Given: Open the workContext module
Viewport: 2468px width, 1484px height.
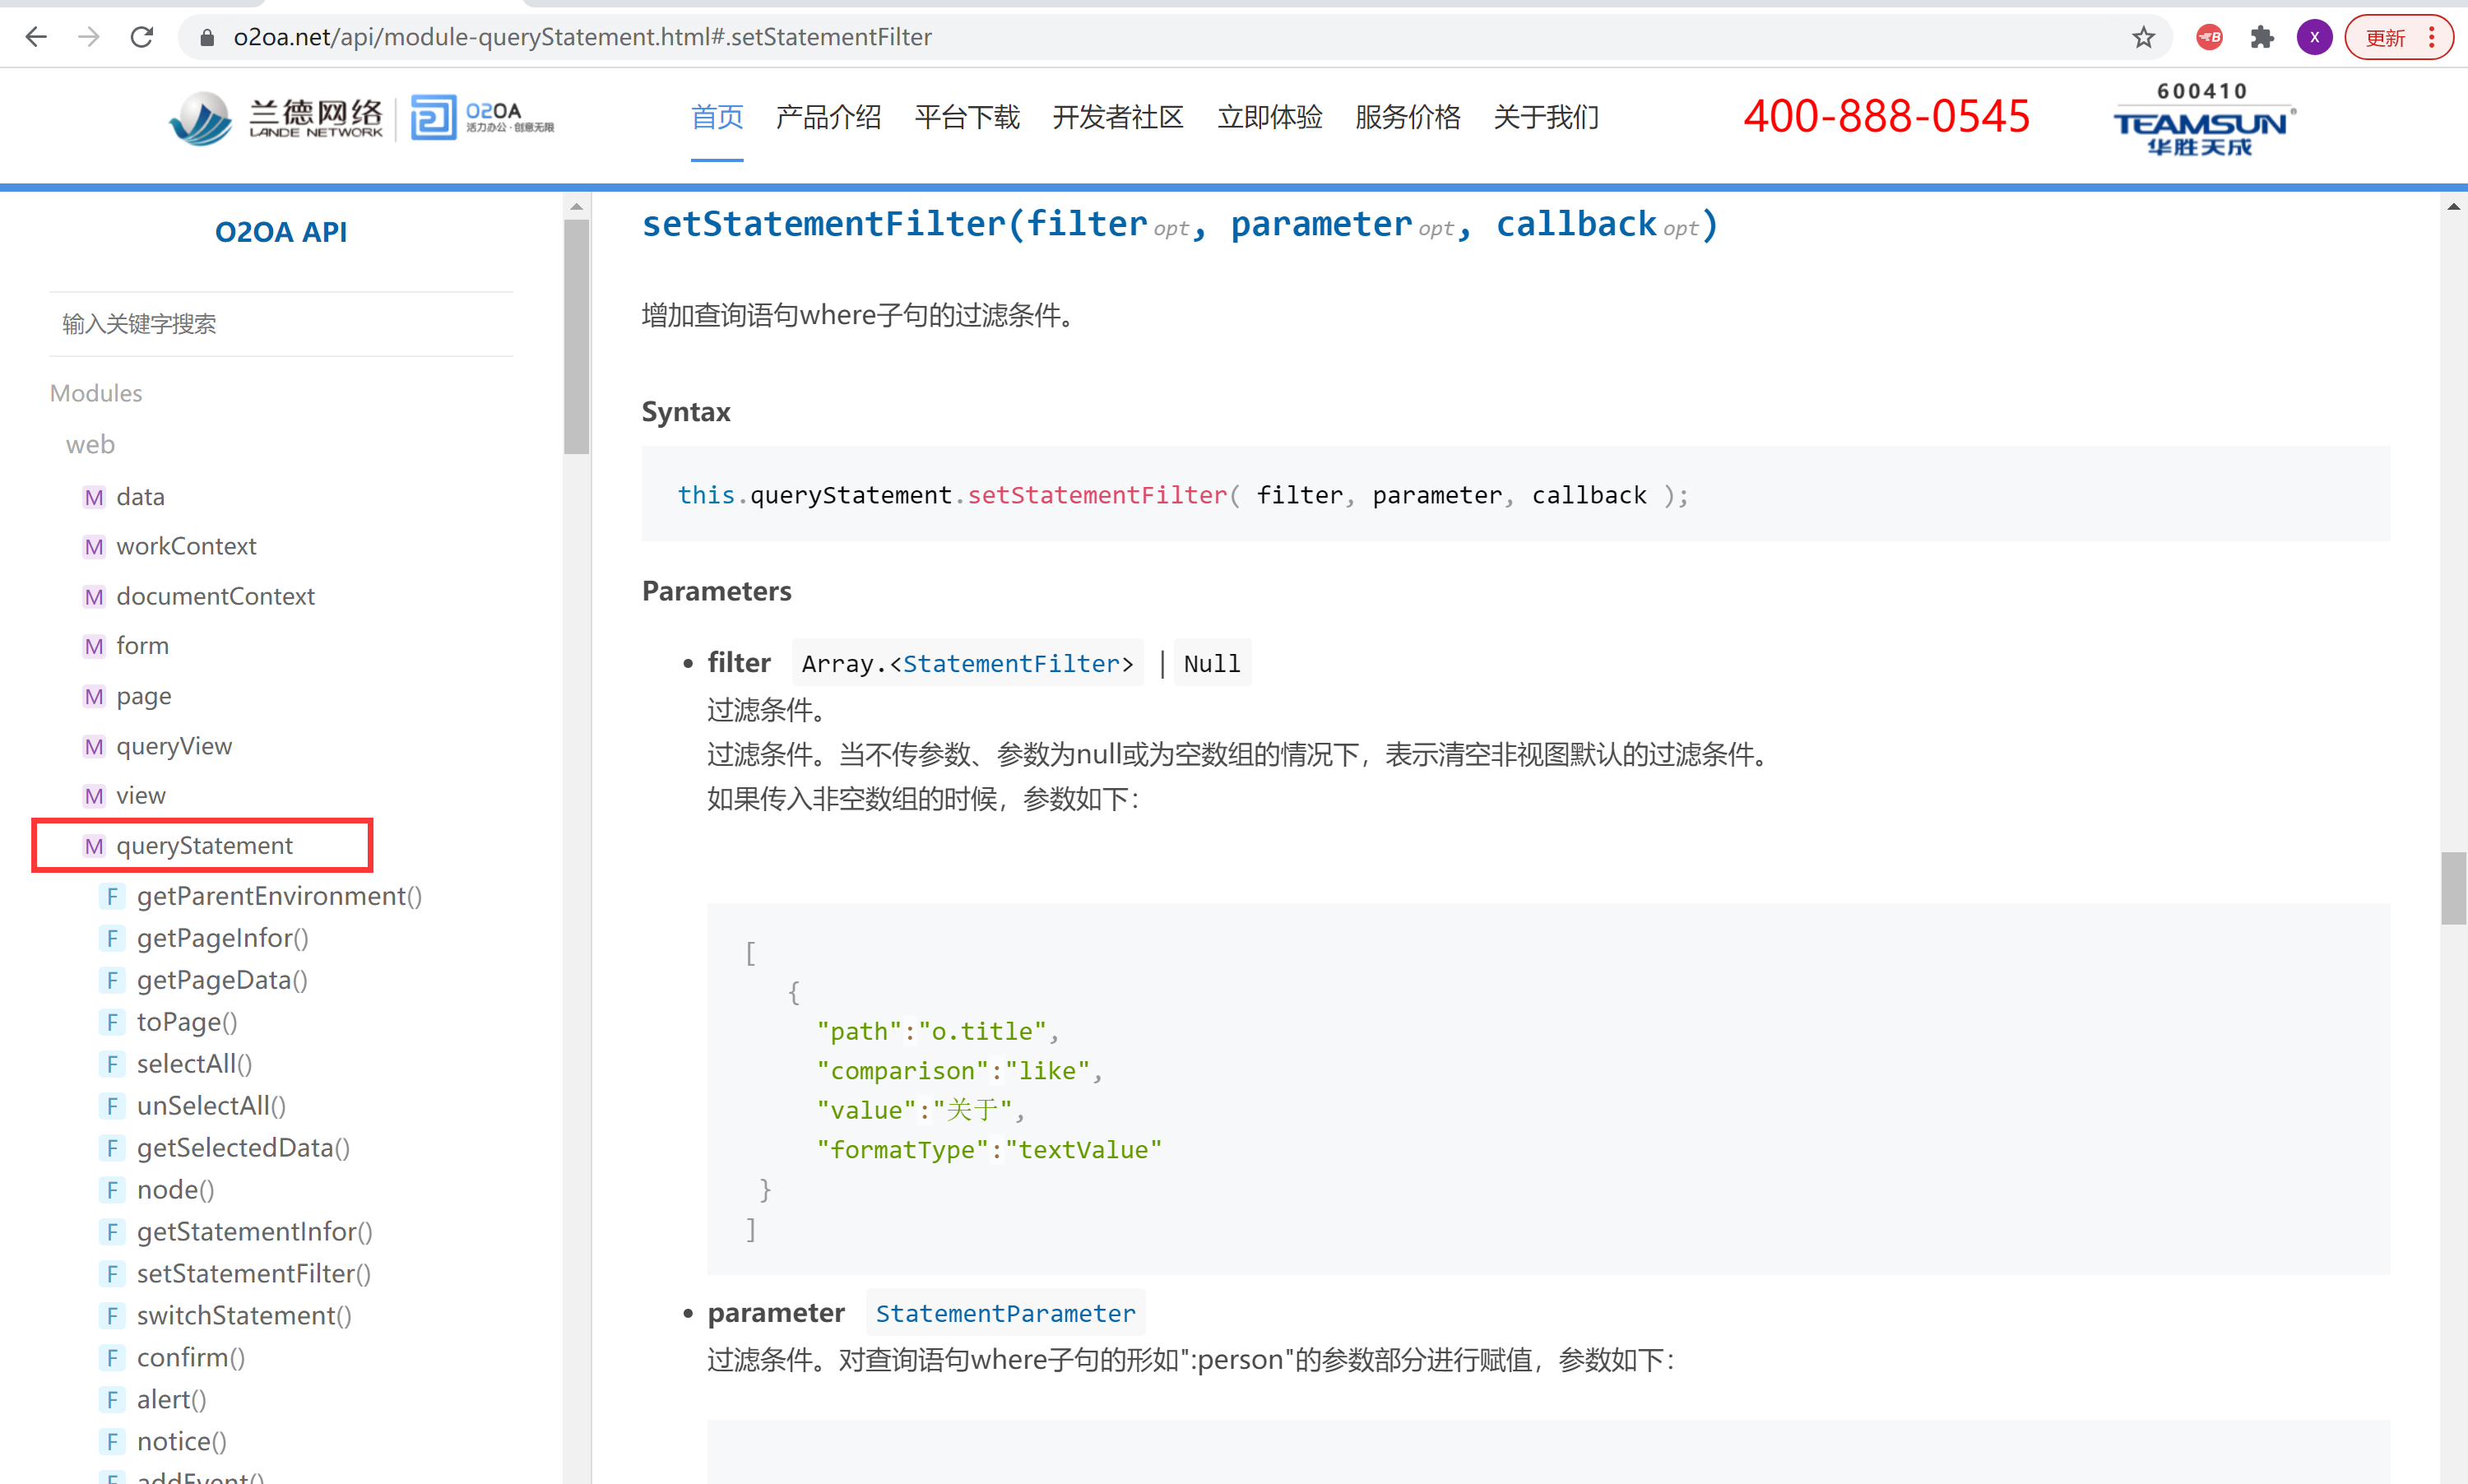Looking at the screenshot, I should (x=186, y=546).
